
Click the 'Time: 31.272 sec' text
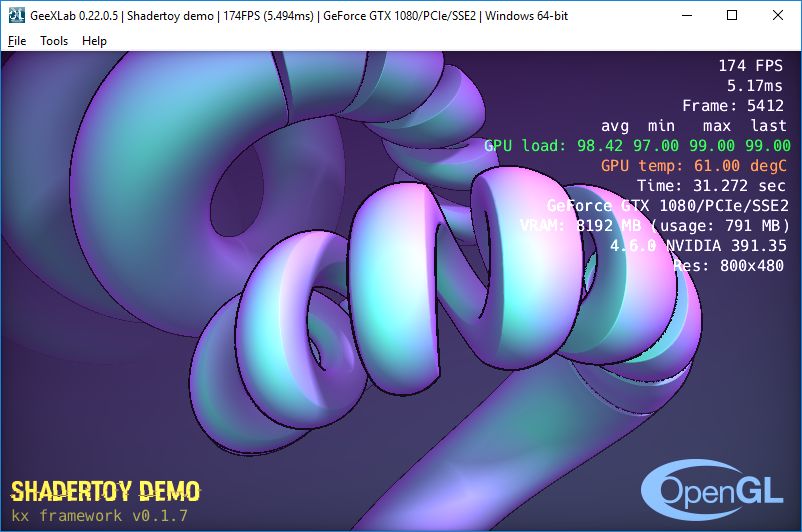(711, 186)
